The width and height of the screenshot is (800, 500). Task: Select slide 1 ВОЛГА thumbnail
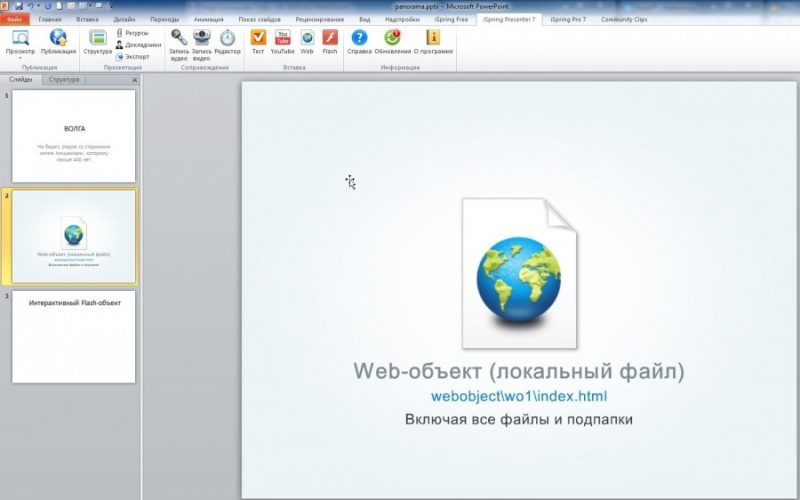click(x=74, y=136)
